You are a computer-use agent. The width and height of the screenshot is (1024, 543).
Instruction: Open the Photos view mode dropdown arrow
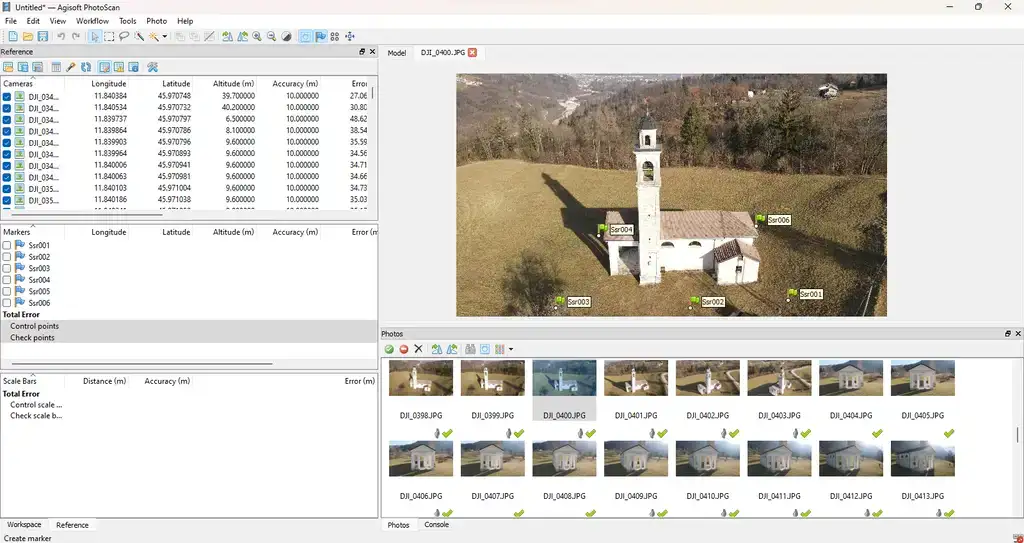511,349
